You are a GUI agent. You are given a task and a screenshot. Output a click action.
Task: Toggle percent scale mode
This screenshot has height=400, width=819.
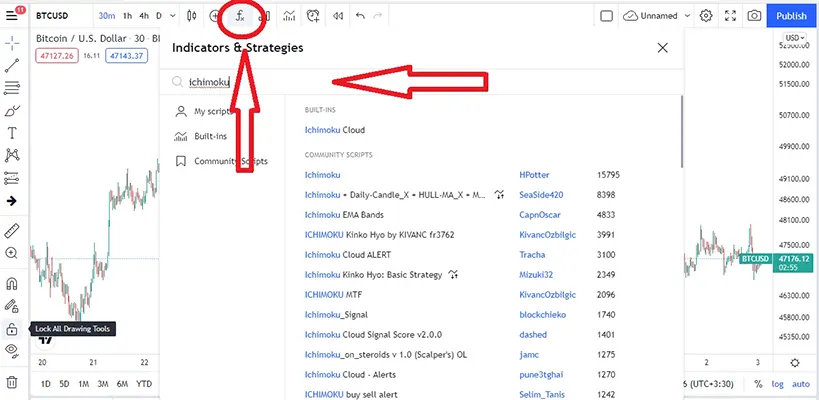758,384
